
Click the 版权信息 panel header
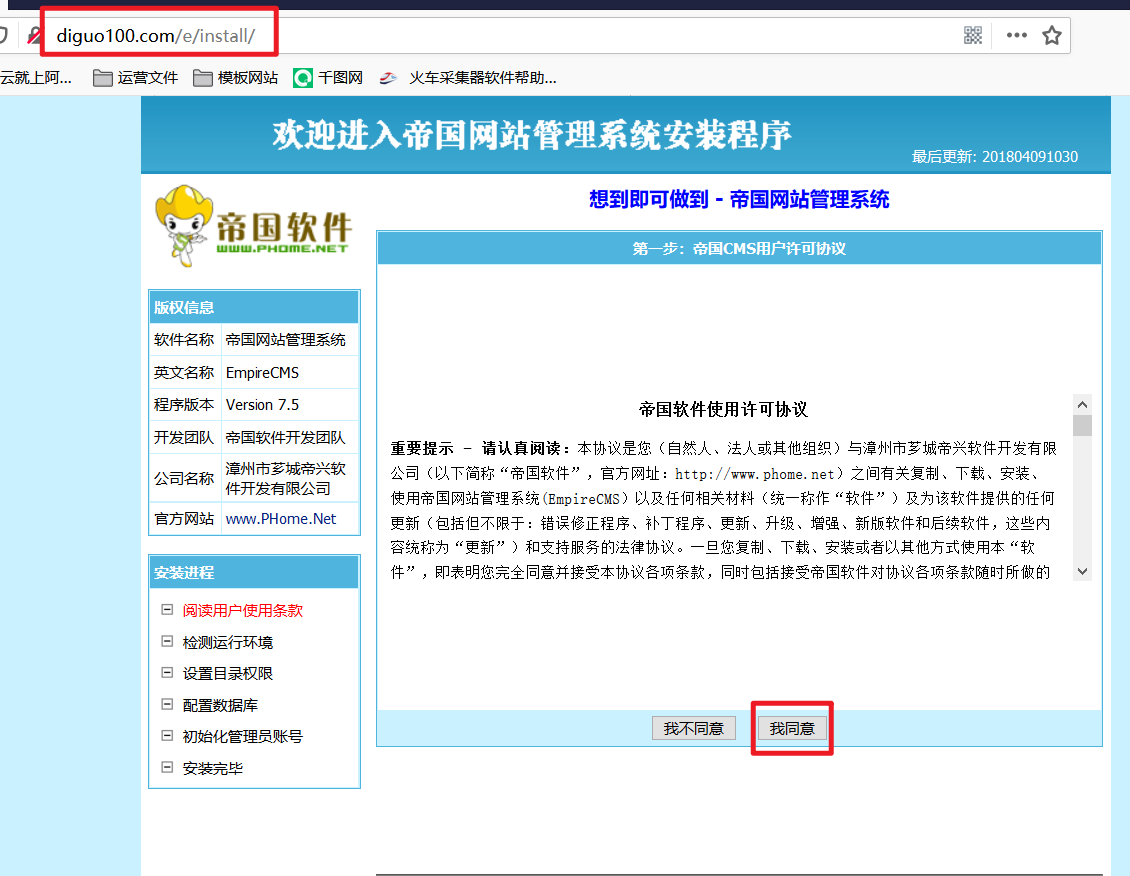[254, 308]
